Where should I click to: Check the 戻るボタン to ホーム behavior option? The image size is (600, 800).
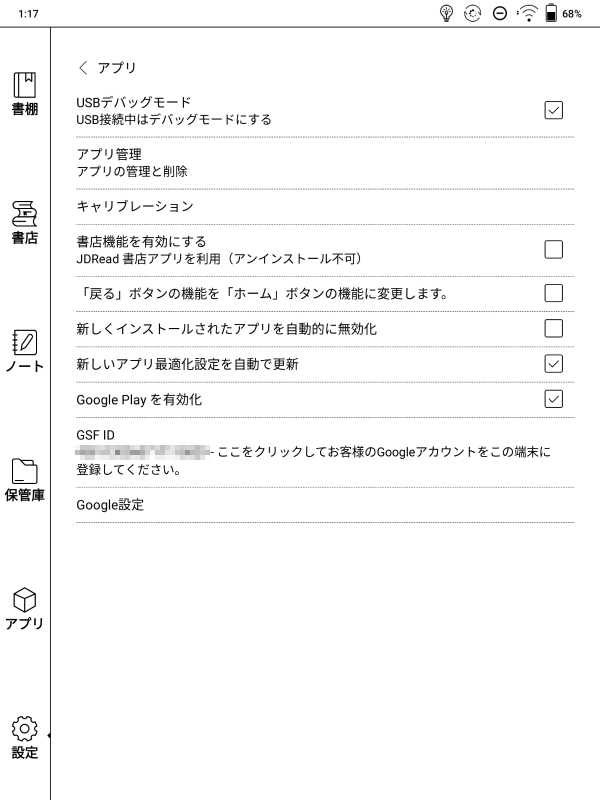tap(555, 290)
